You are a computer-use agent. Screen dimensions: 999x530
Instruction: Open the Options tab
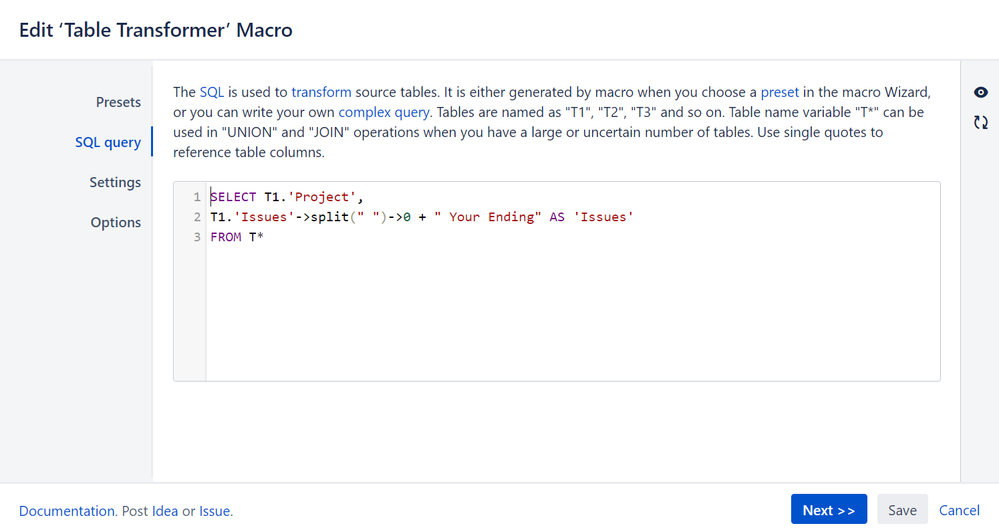pos(116,222)
